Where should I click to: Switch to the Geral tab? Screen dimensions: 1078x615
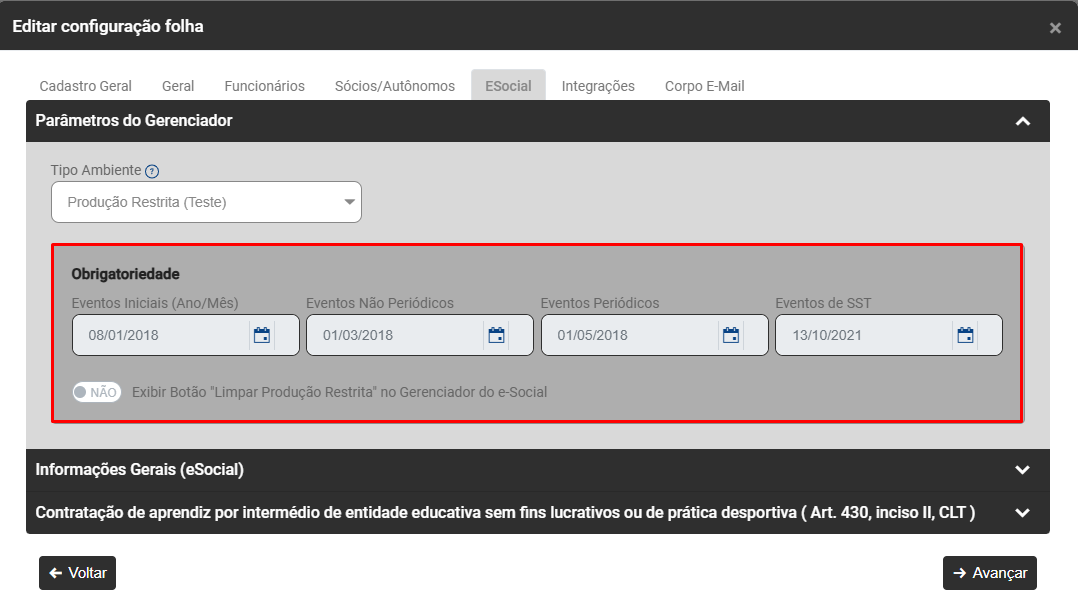[x=178, y=86]
